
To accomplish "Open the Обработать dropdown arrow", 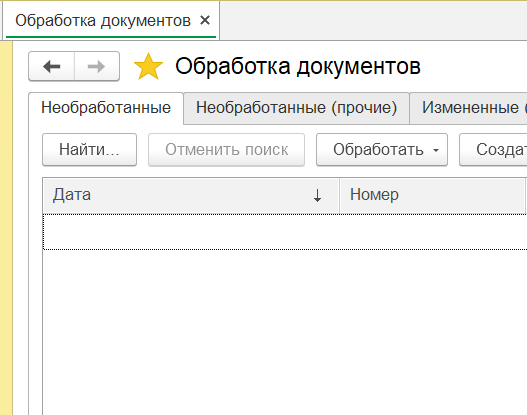I will point(436,150).
